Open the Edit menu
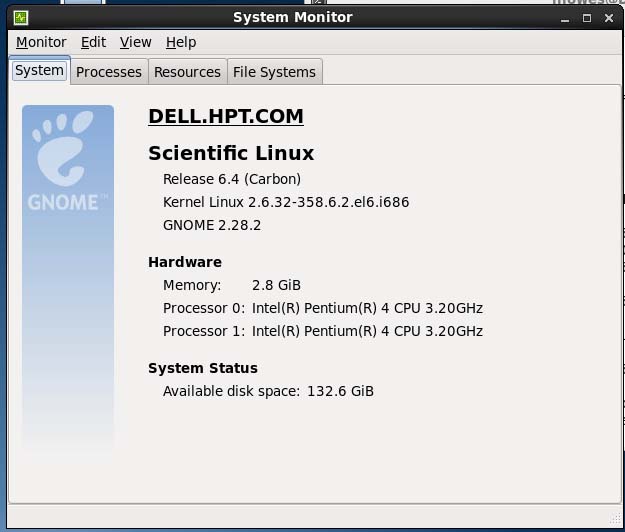The width and height of the screenshot is (625, 532). point(93,42)
